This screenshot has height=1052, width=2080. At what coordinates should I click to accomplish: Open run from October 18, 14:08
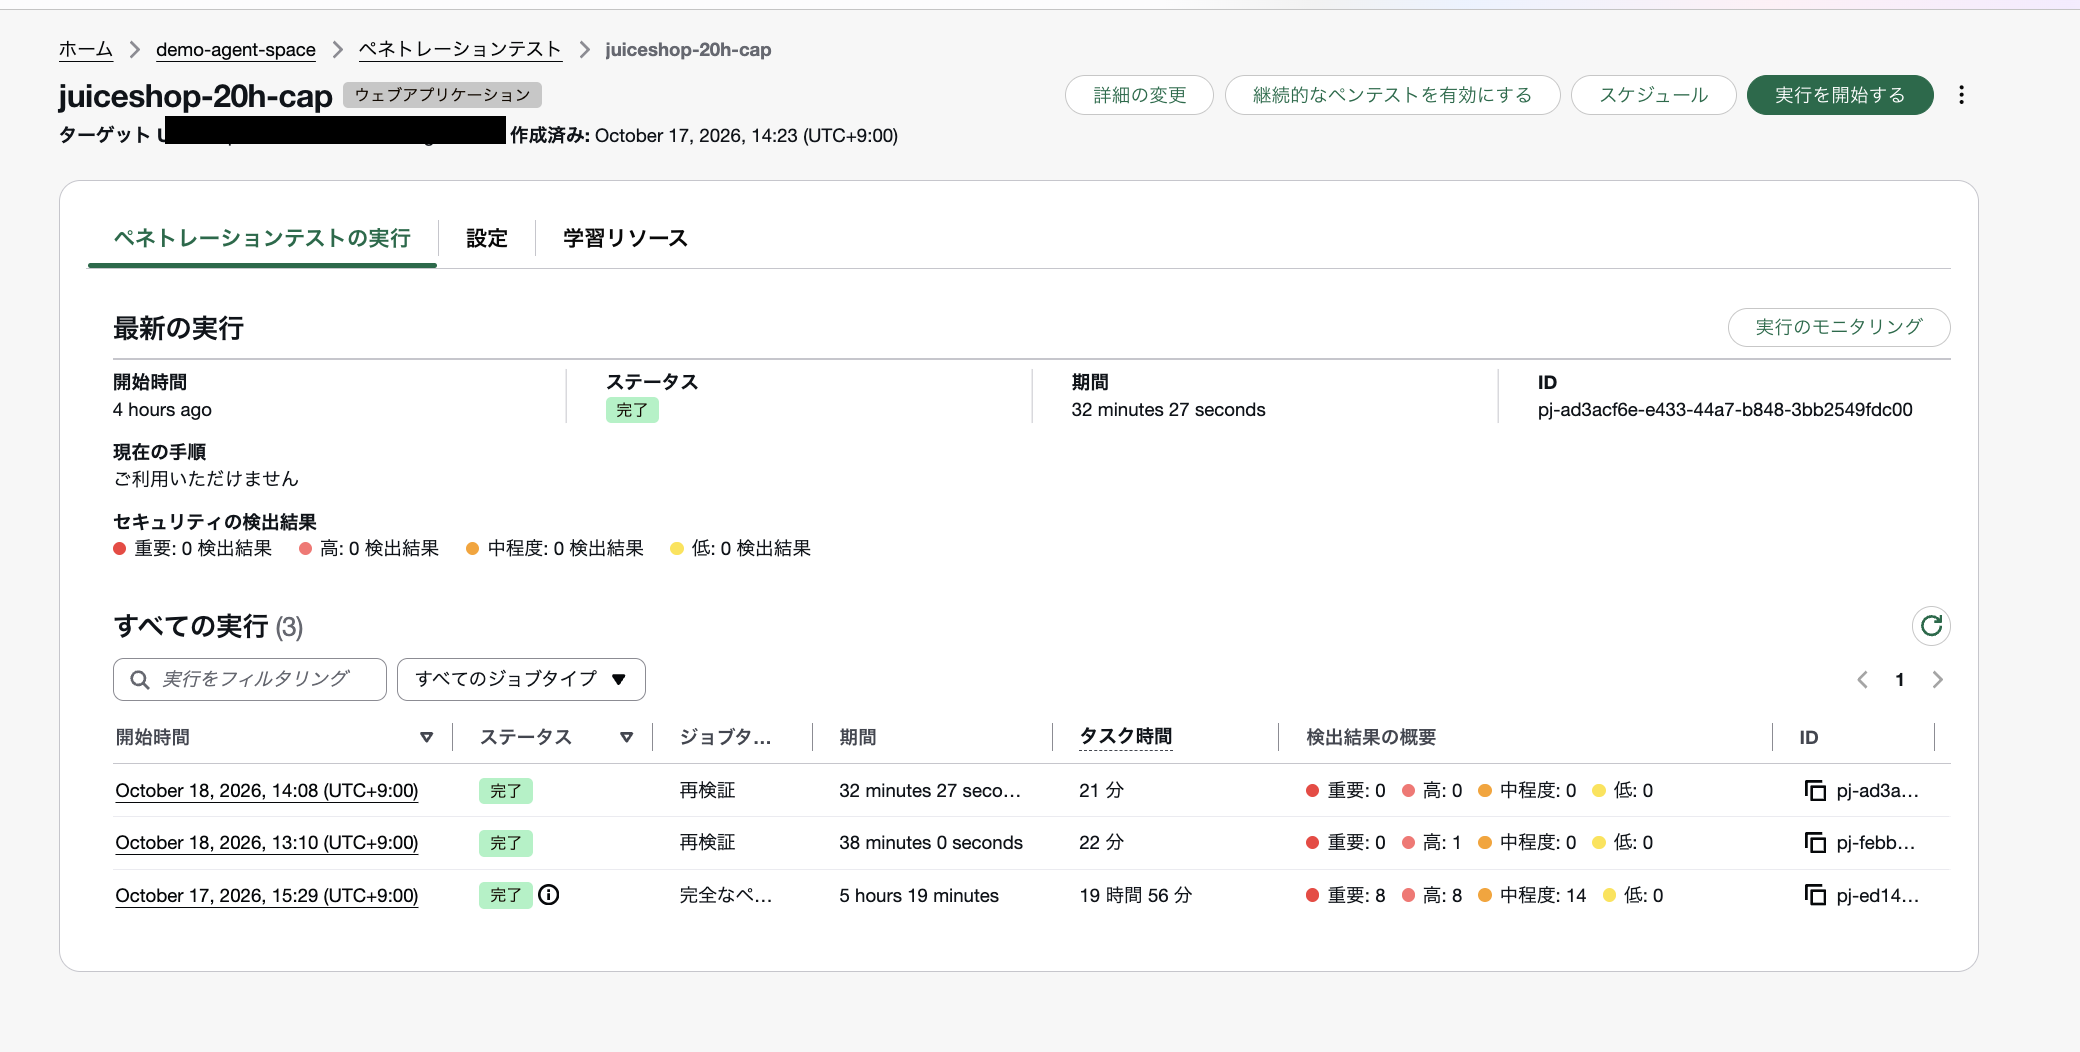267,791
